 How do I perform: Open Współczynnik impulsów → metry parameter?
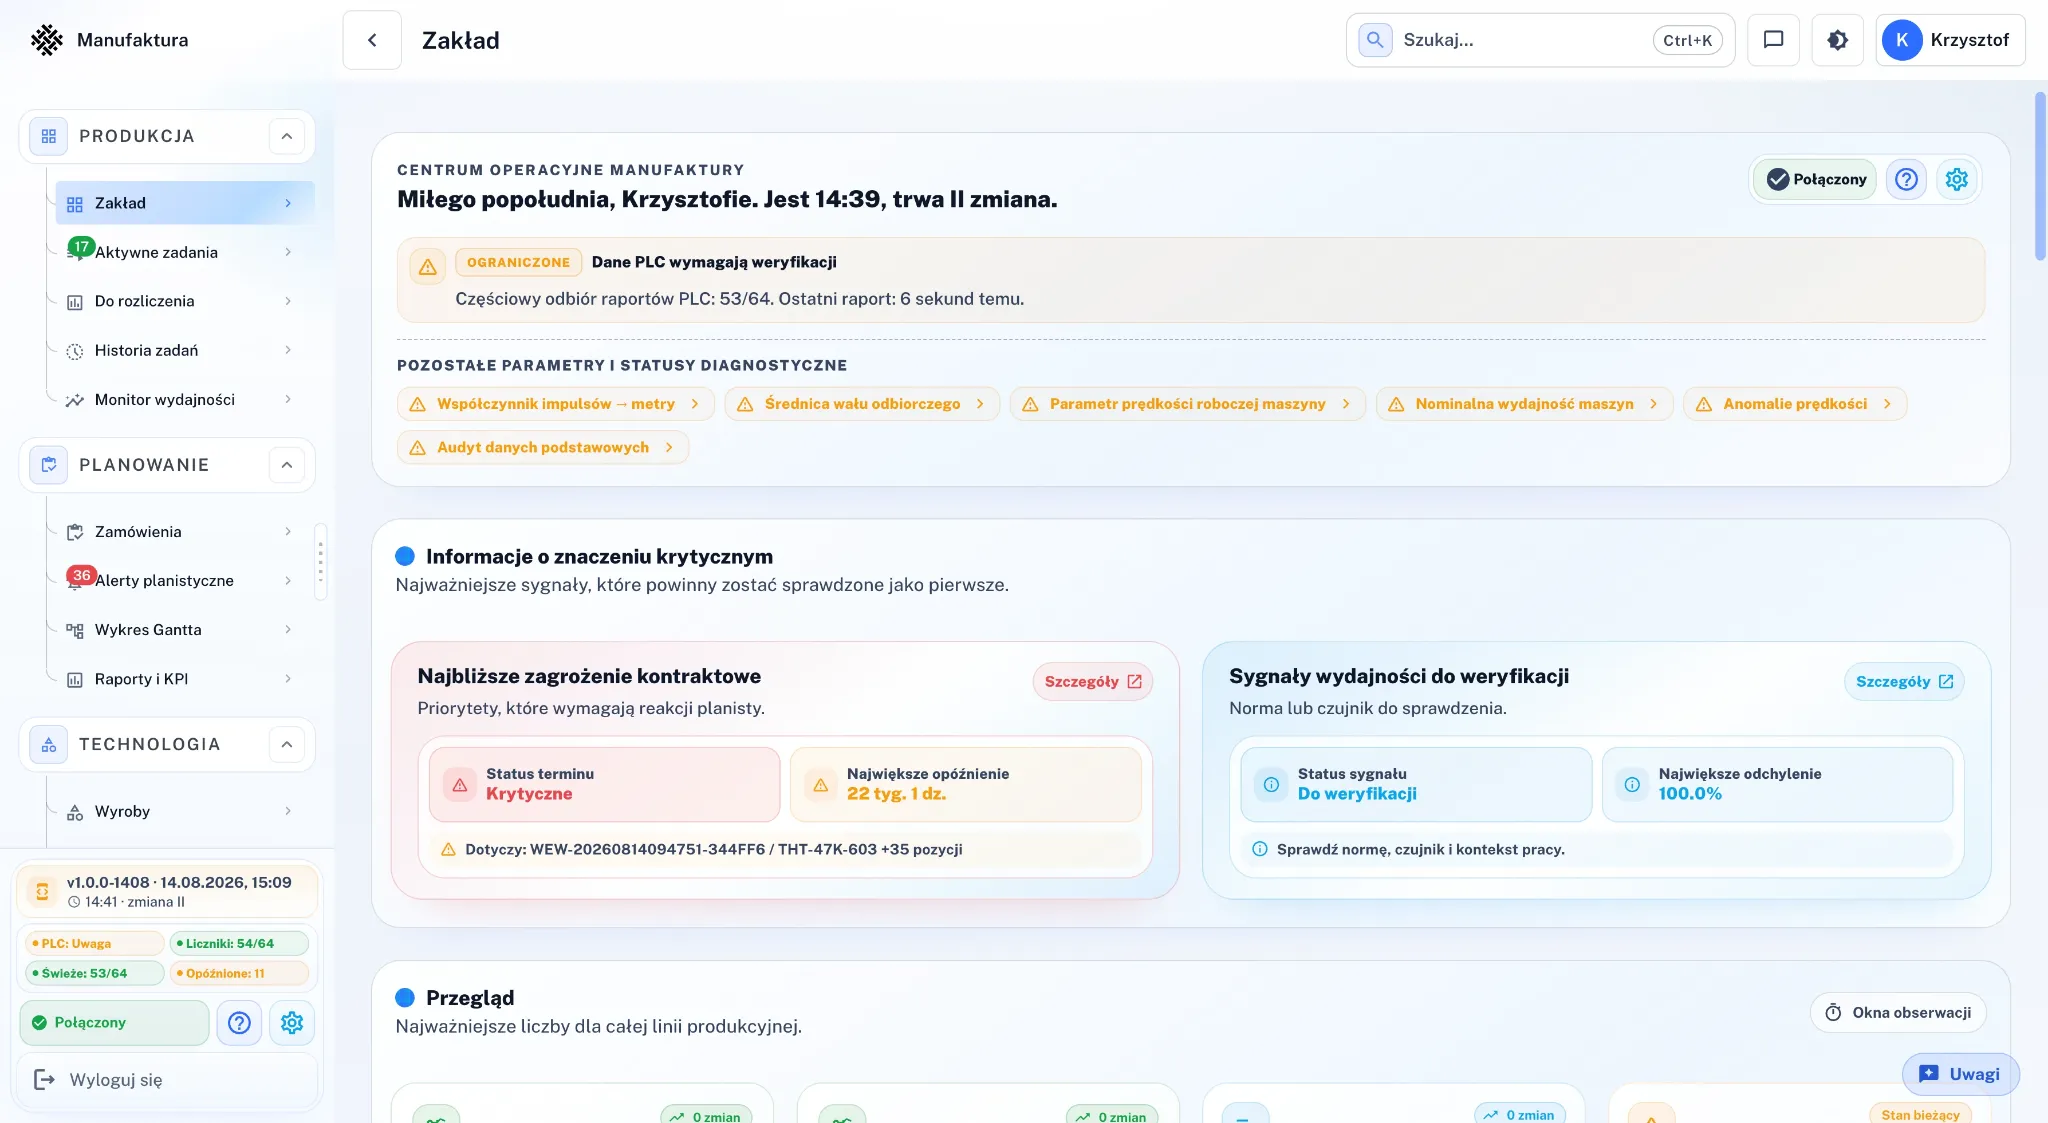coord(555,404)
